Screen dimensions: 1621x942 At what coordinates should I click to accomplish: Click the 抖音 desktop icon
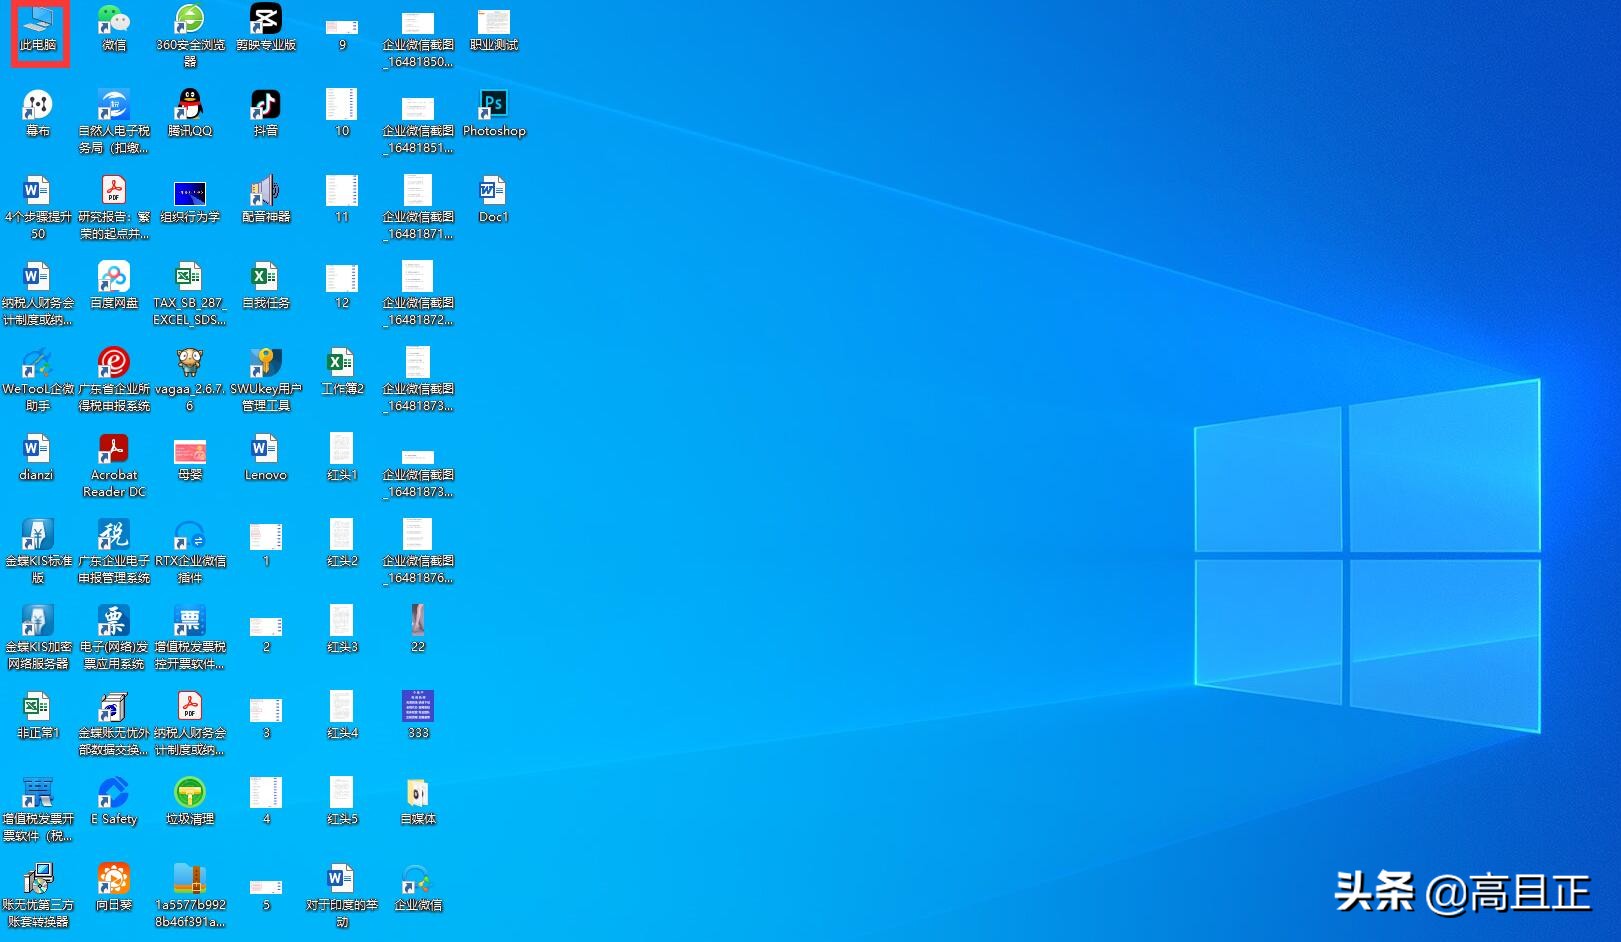(266, 113)
